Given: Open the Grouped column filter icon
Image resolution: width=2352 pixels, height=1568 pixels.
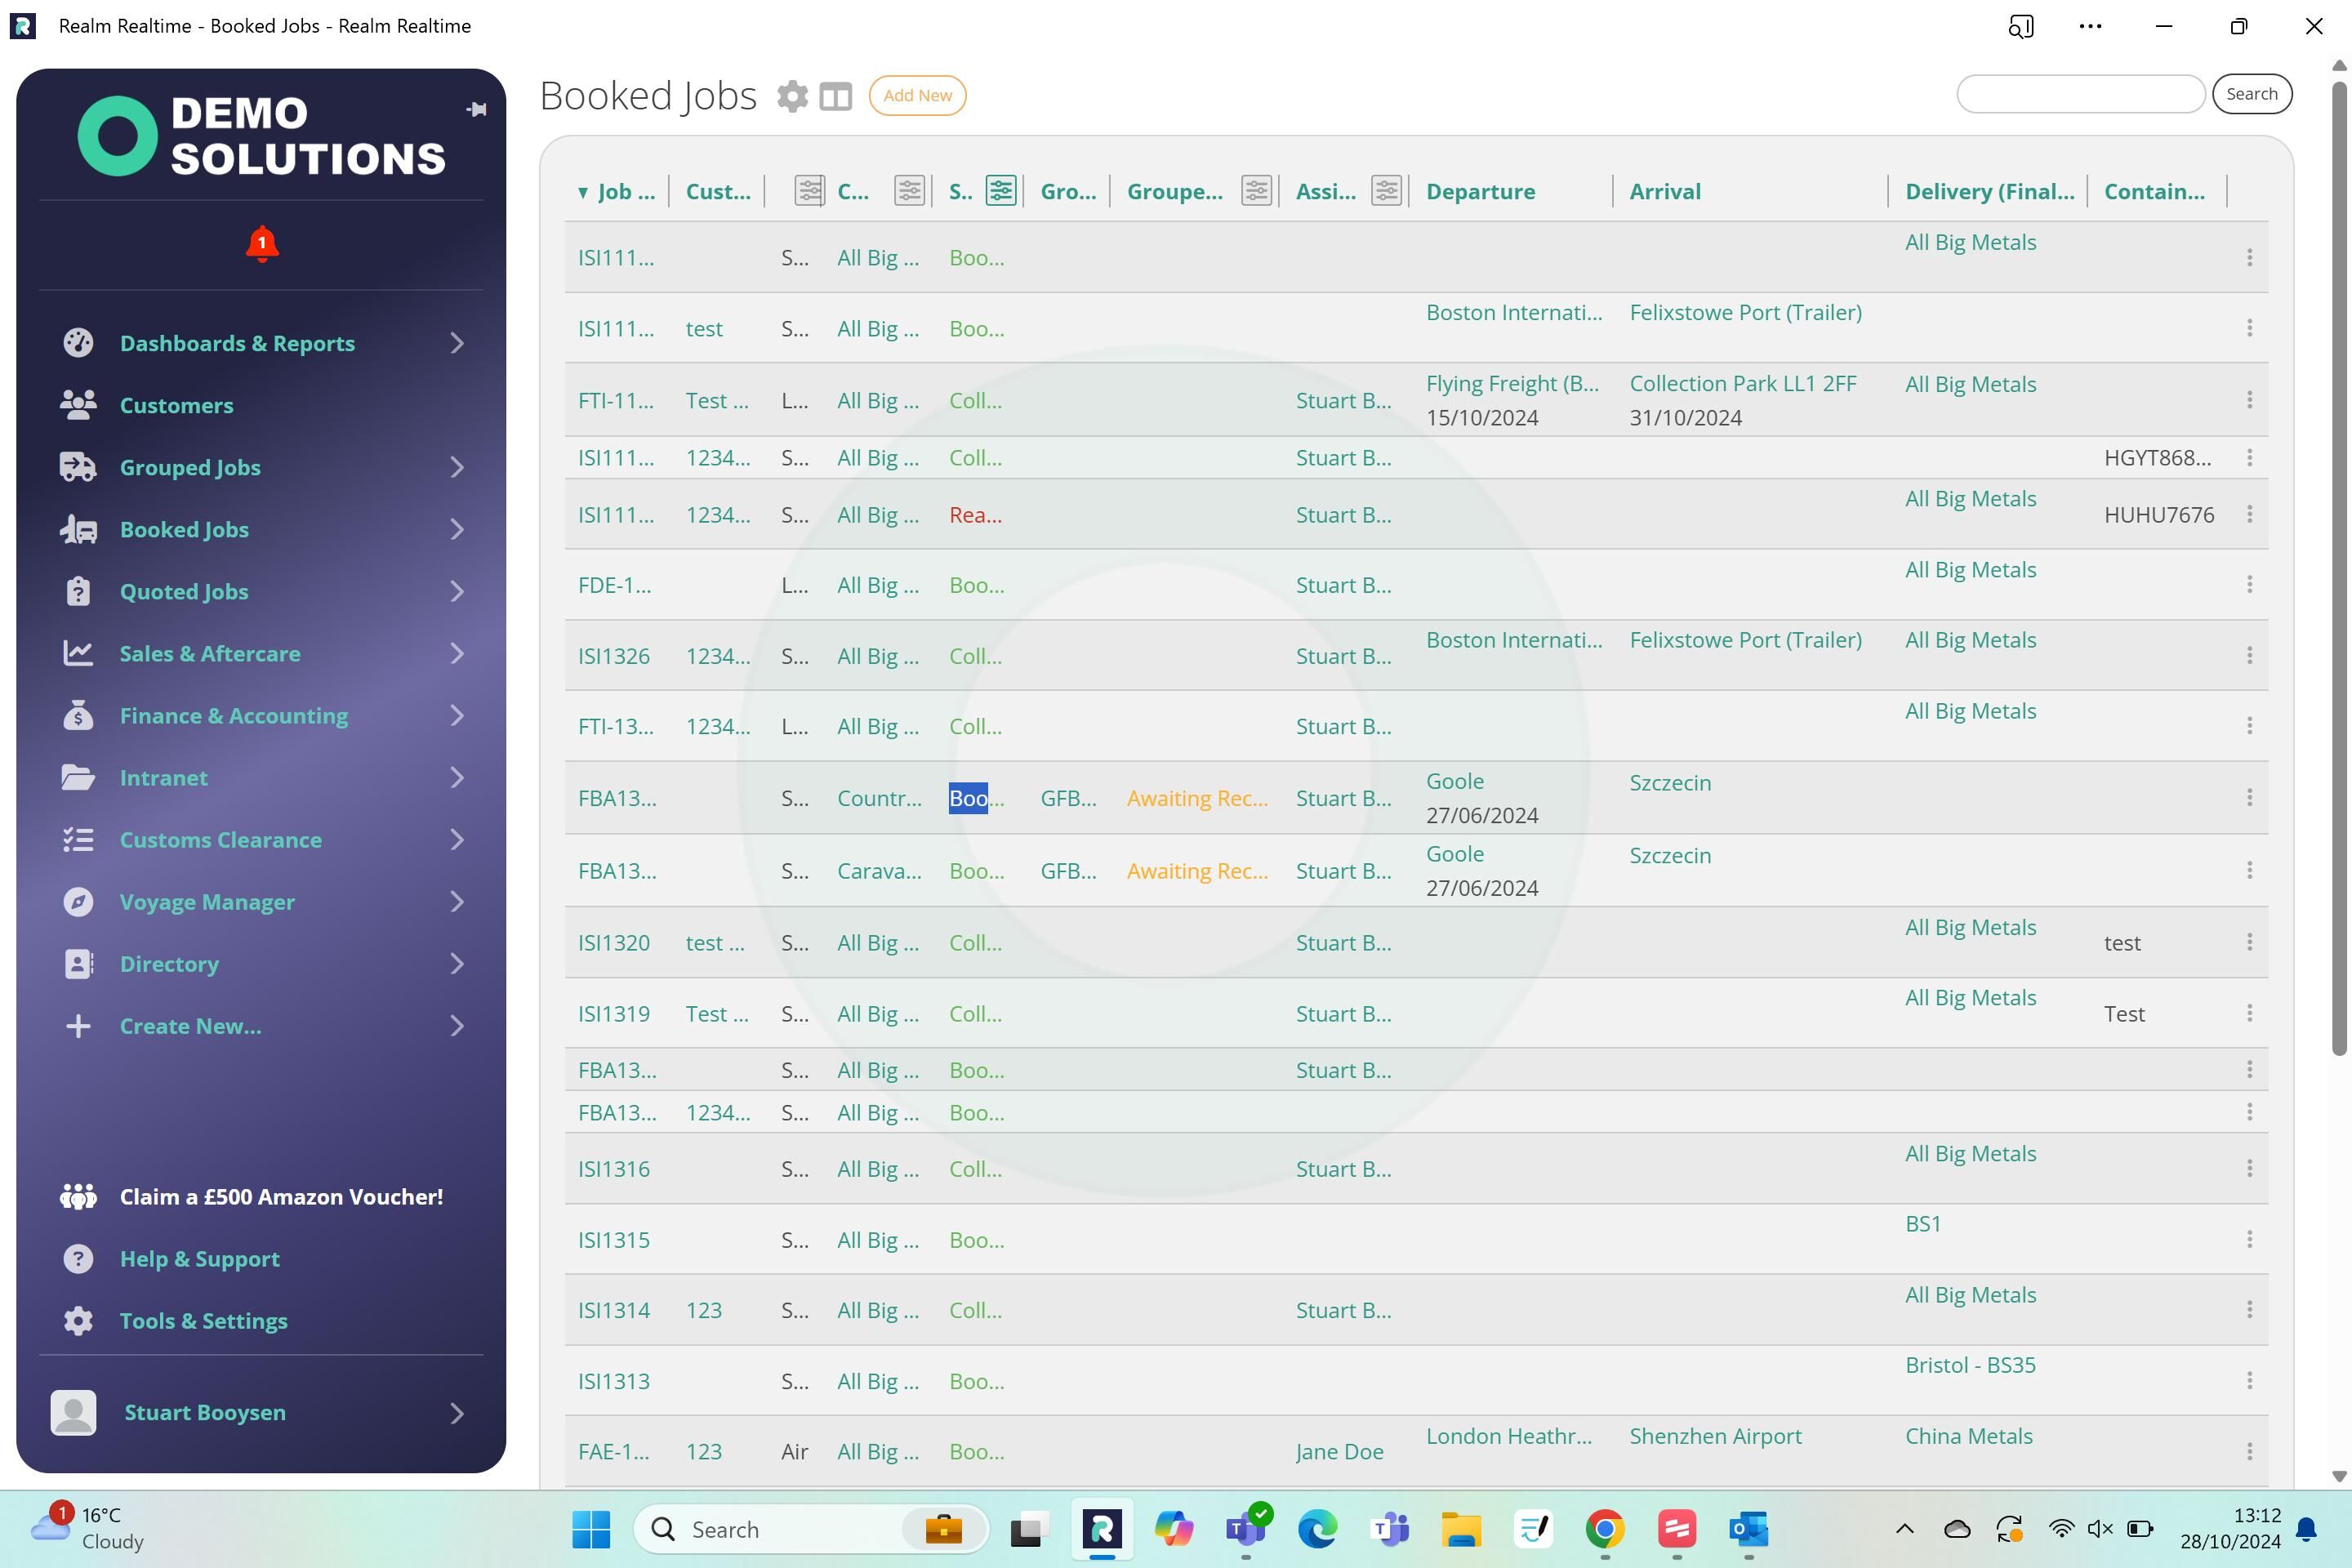Looking at the screenshot, I should pyautogui.click(x=1256, y=190).
